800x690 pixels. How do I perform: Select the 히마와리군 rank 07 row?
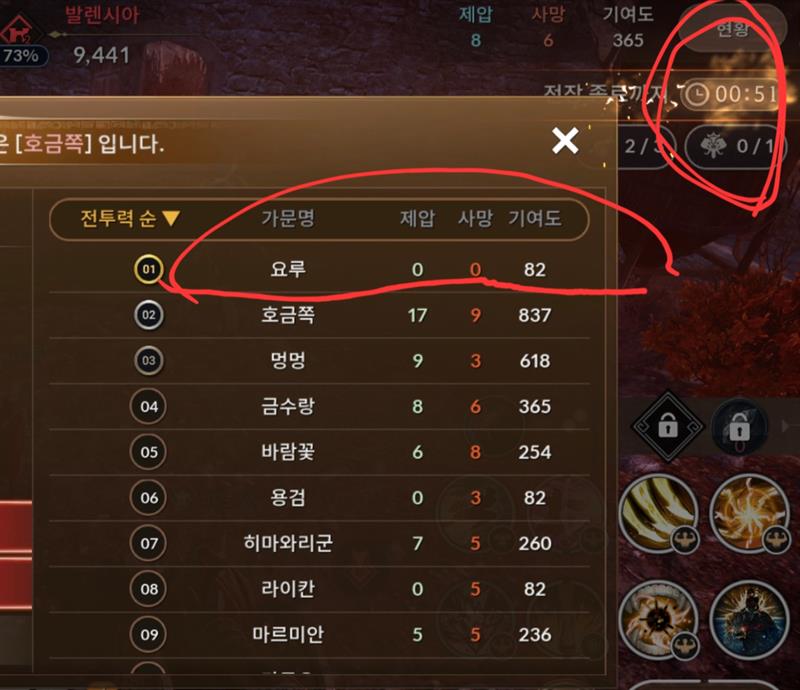[x=319, y=543]
